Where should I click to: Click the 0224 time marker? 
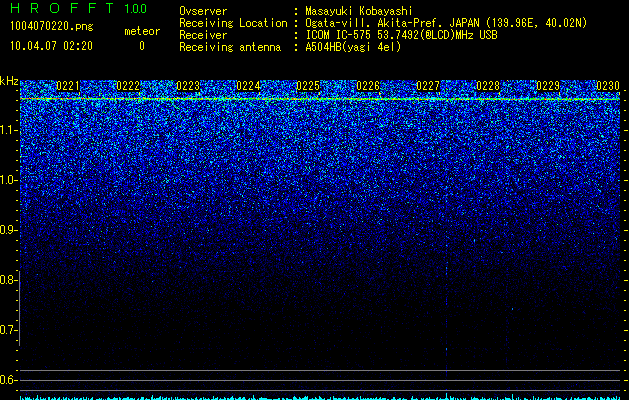[x=248, y=86]
